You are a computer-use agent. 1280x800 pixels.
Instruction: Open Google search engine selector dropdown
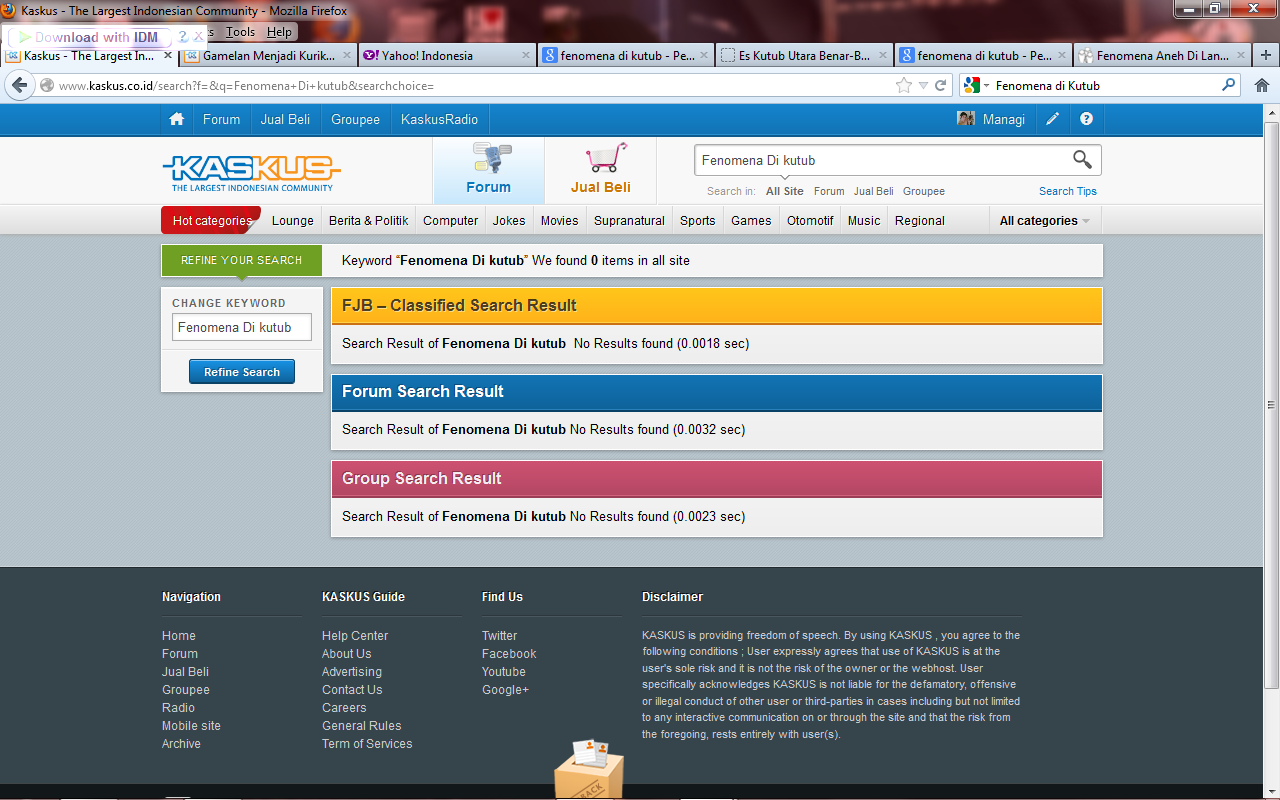[978, 86]
